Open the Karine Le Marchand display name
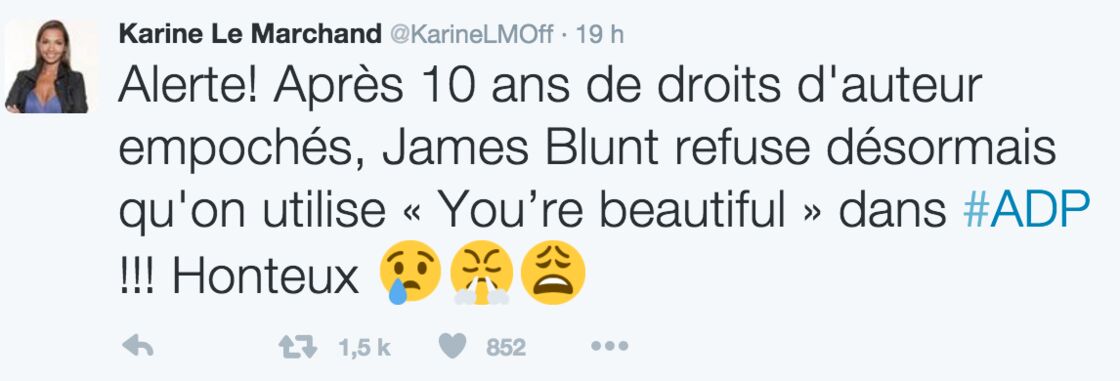Screen dimensions: 1120x381 point(249,34)
